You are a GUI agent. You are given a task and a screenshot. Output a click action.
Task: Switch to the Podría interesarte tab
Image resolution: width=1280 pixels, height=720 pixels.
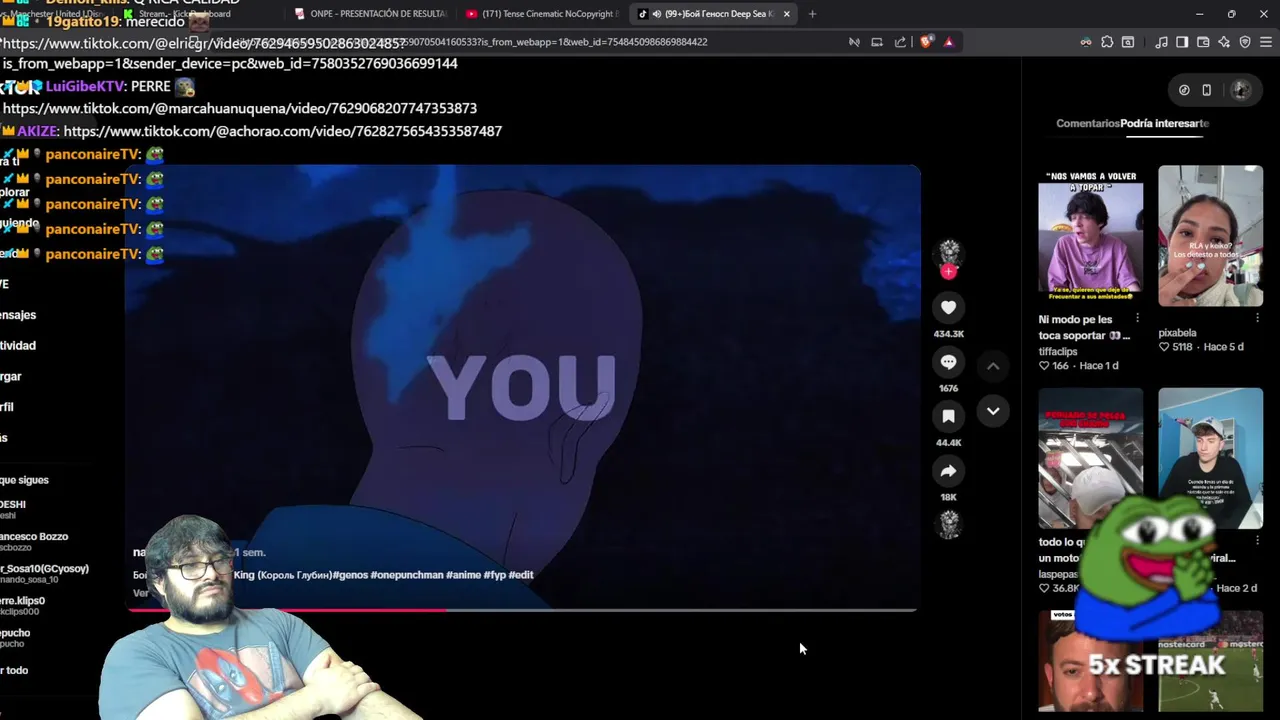point(1165,123)
